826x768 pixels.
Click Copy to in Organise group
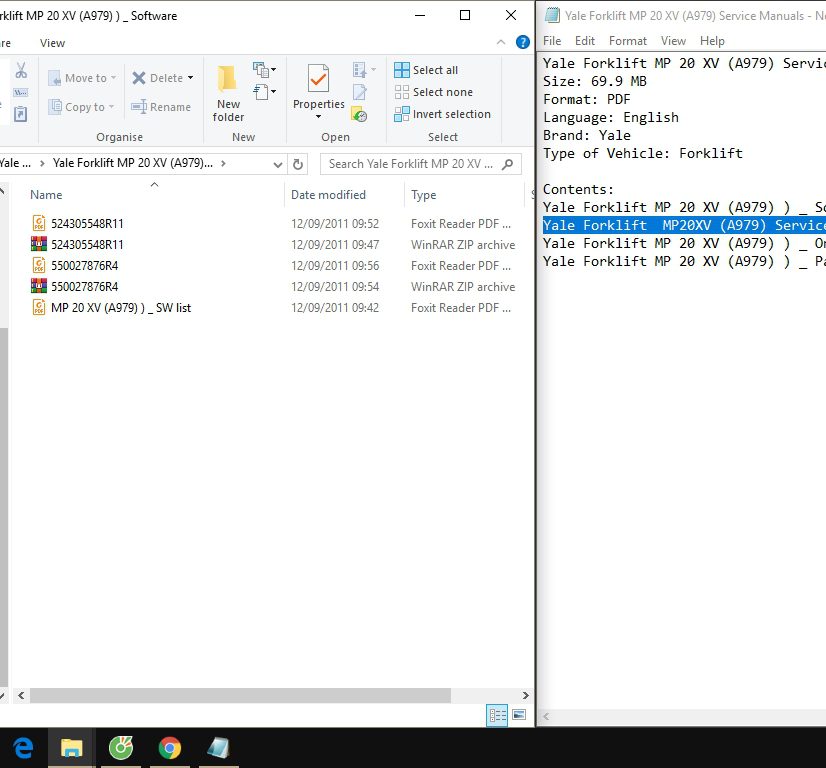pos(81,107)
